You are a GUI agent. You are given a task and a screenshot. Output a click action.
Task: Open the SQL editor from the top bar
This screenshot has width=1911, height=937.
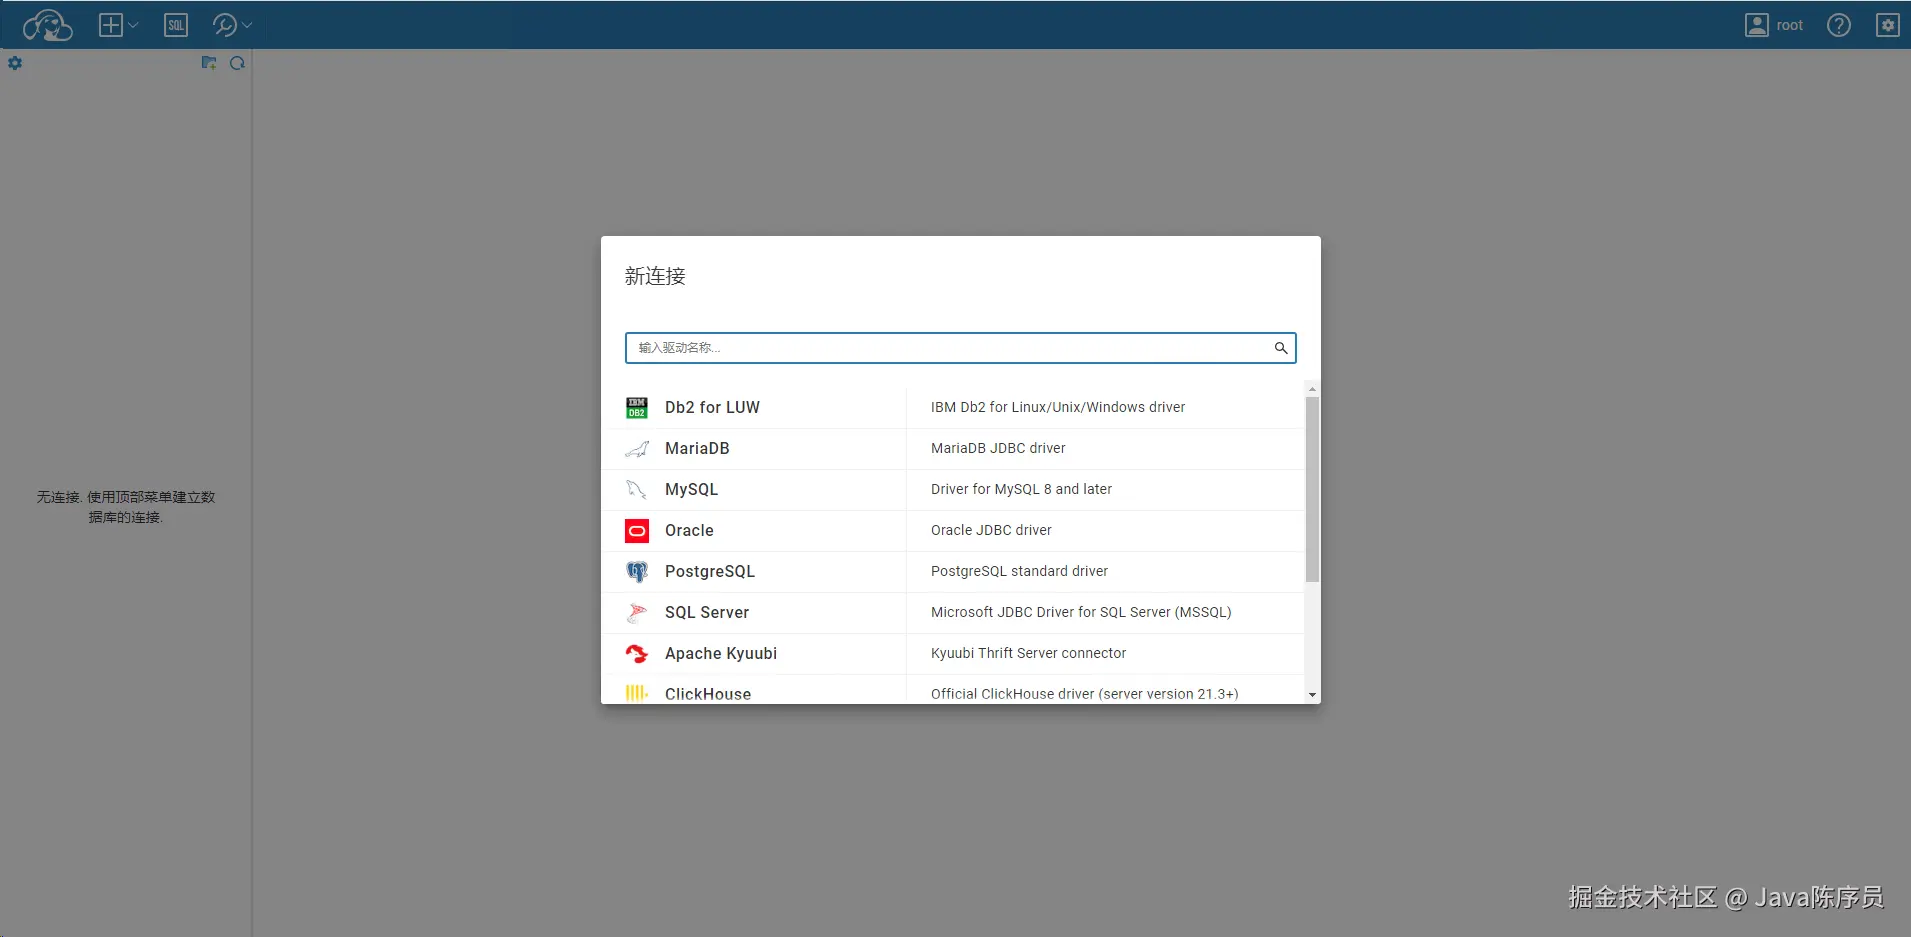tap(176, 25)
